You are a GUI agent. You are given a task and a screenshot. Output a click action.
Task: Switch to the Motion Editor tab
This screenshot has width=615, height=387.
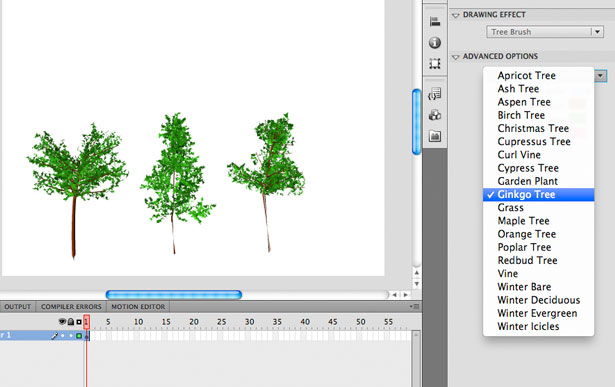(138, 307)
